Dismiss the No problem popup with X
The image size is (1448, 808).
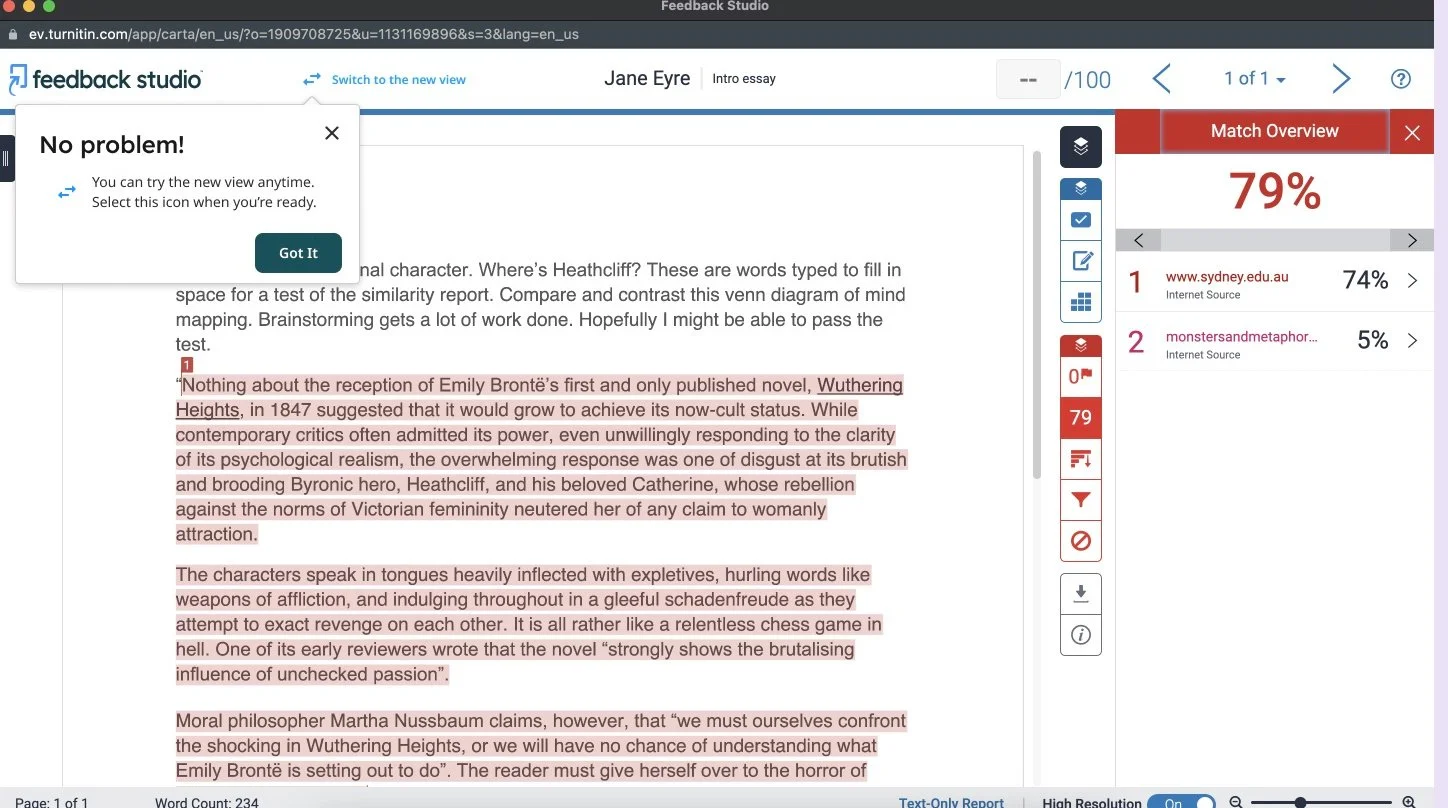[x=332, y=133]
